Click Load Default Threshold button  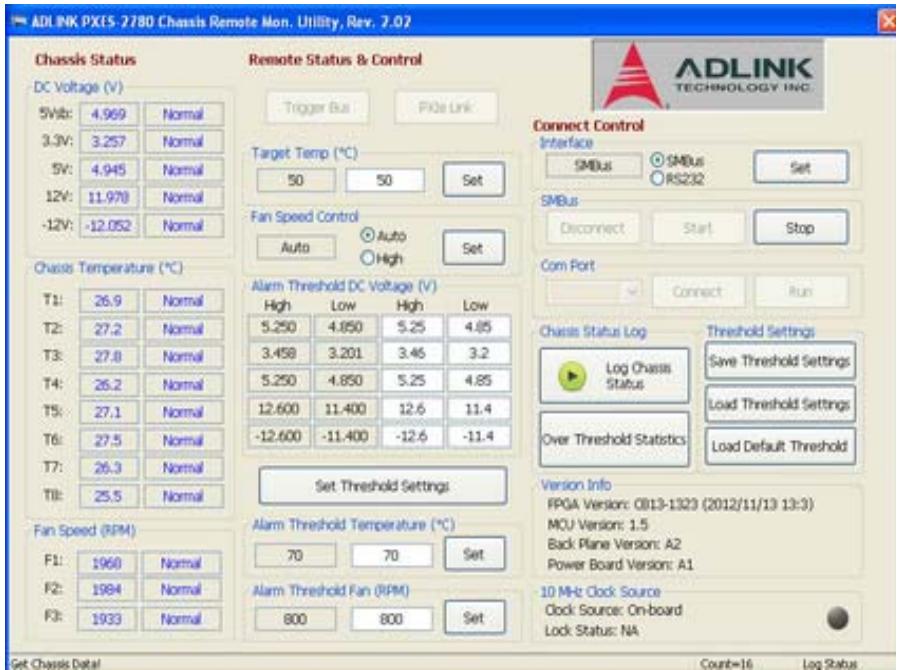point(780,446)
